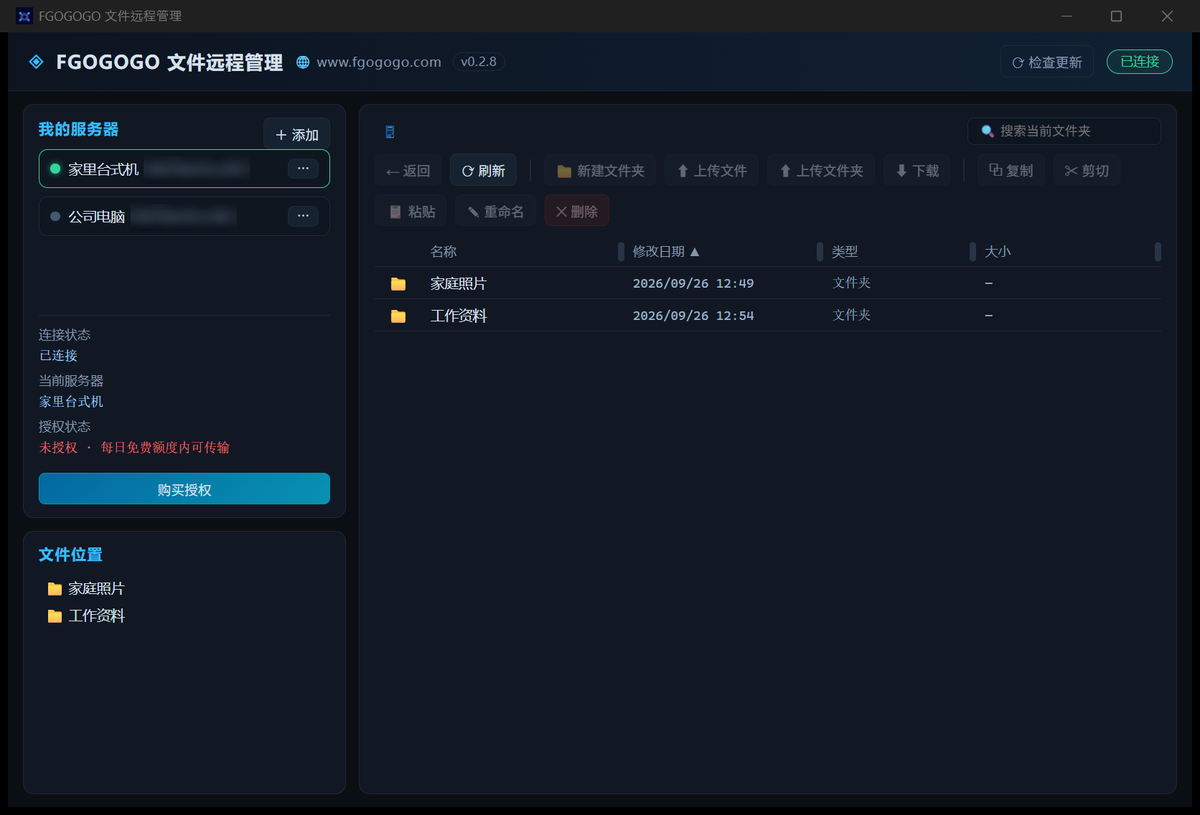This screenshot has height=815, width=1200.
Task: Click the date 2026/09/26 12:54
Action: [693, 316]
